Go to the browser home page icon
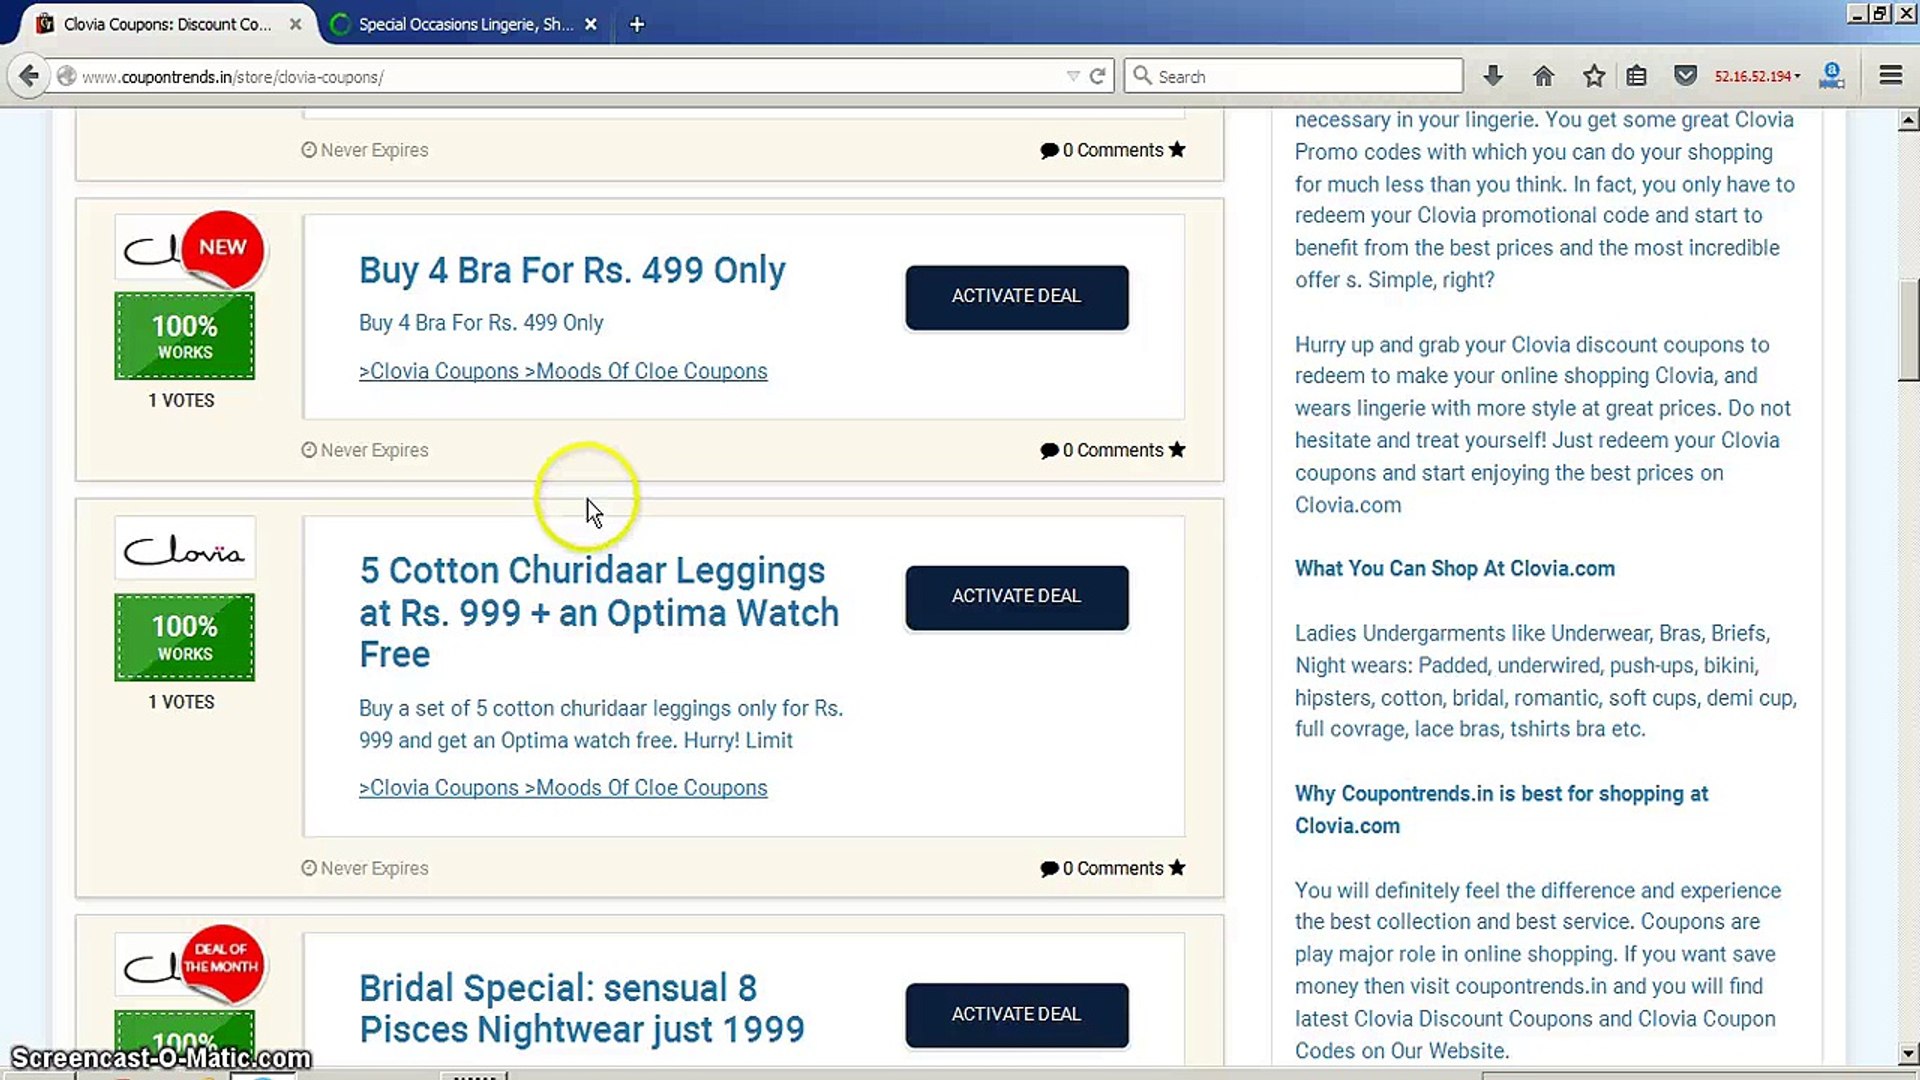Screen dimensions: 1920x1080 coord(1543,76)
